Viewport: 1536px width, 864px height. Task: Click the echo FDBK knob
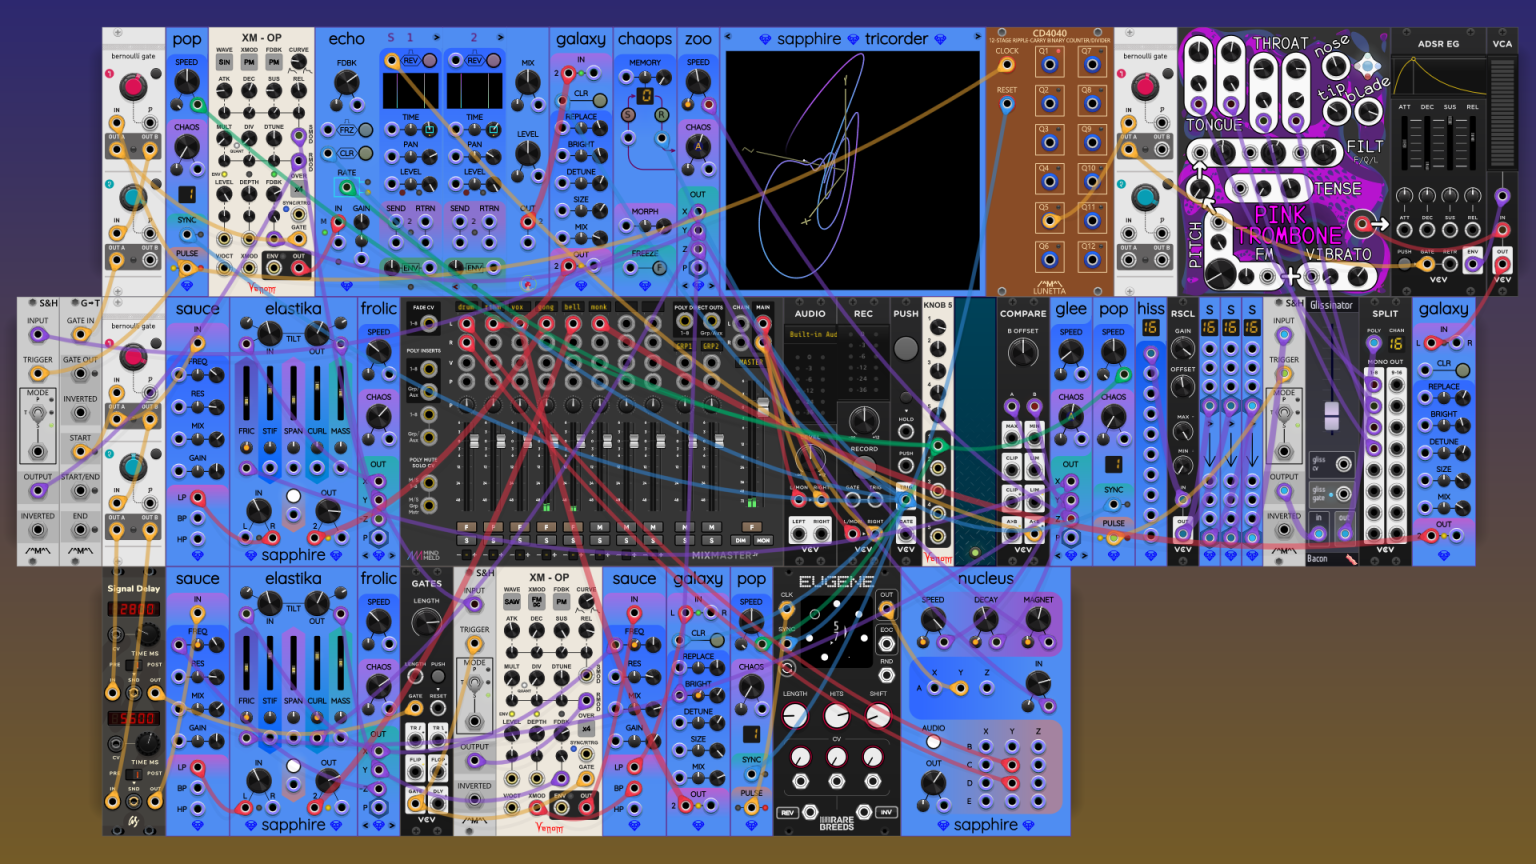[347, 83]
